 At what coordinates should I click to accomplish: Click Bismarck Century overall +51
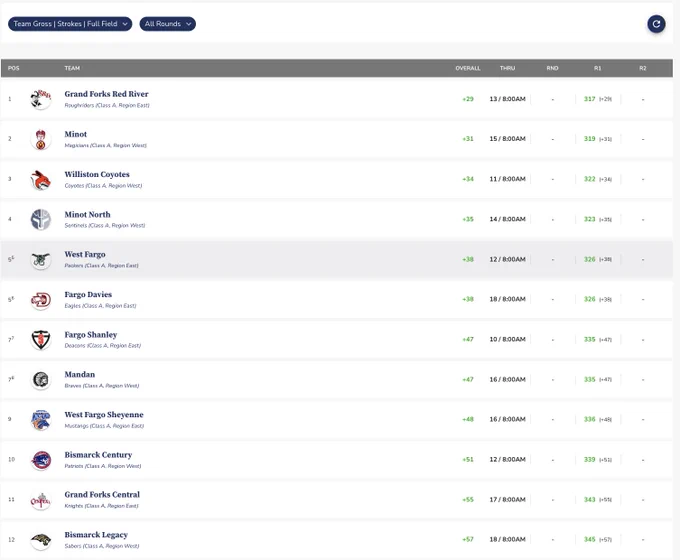point(468,460)
